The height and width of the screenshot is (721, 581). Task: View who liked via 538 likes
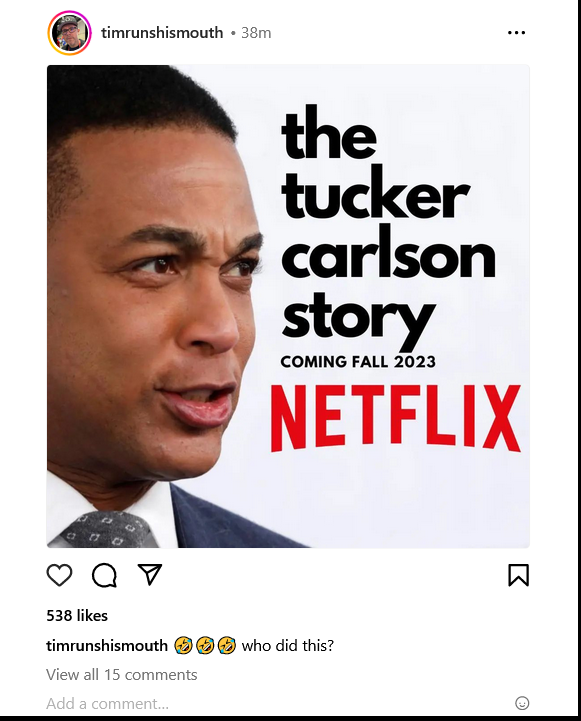77,615
